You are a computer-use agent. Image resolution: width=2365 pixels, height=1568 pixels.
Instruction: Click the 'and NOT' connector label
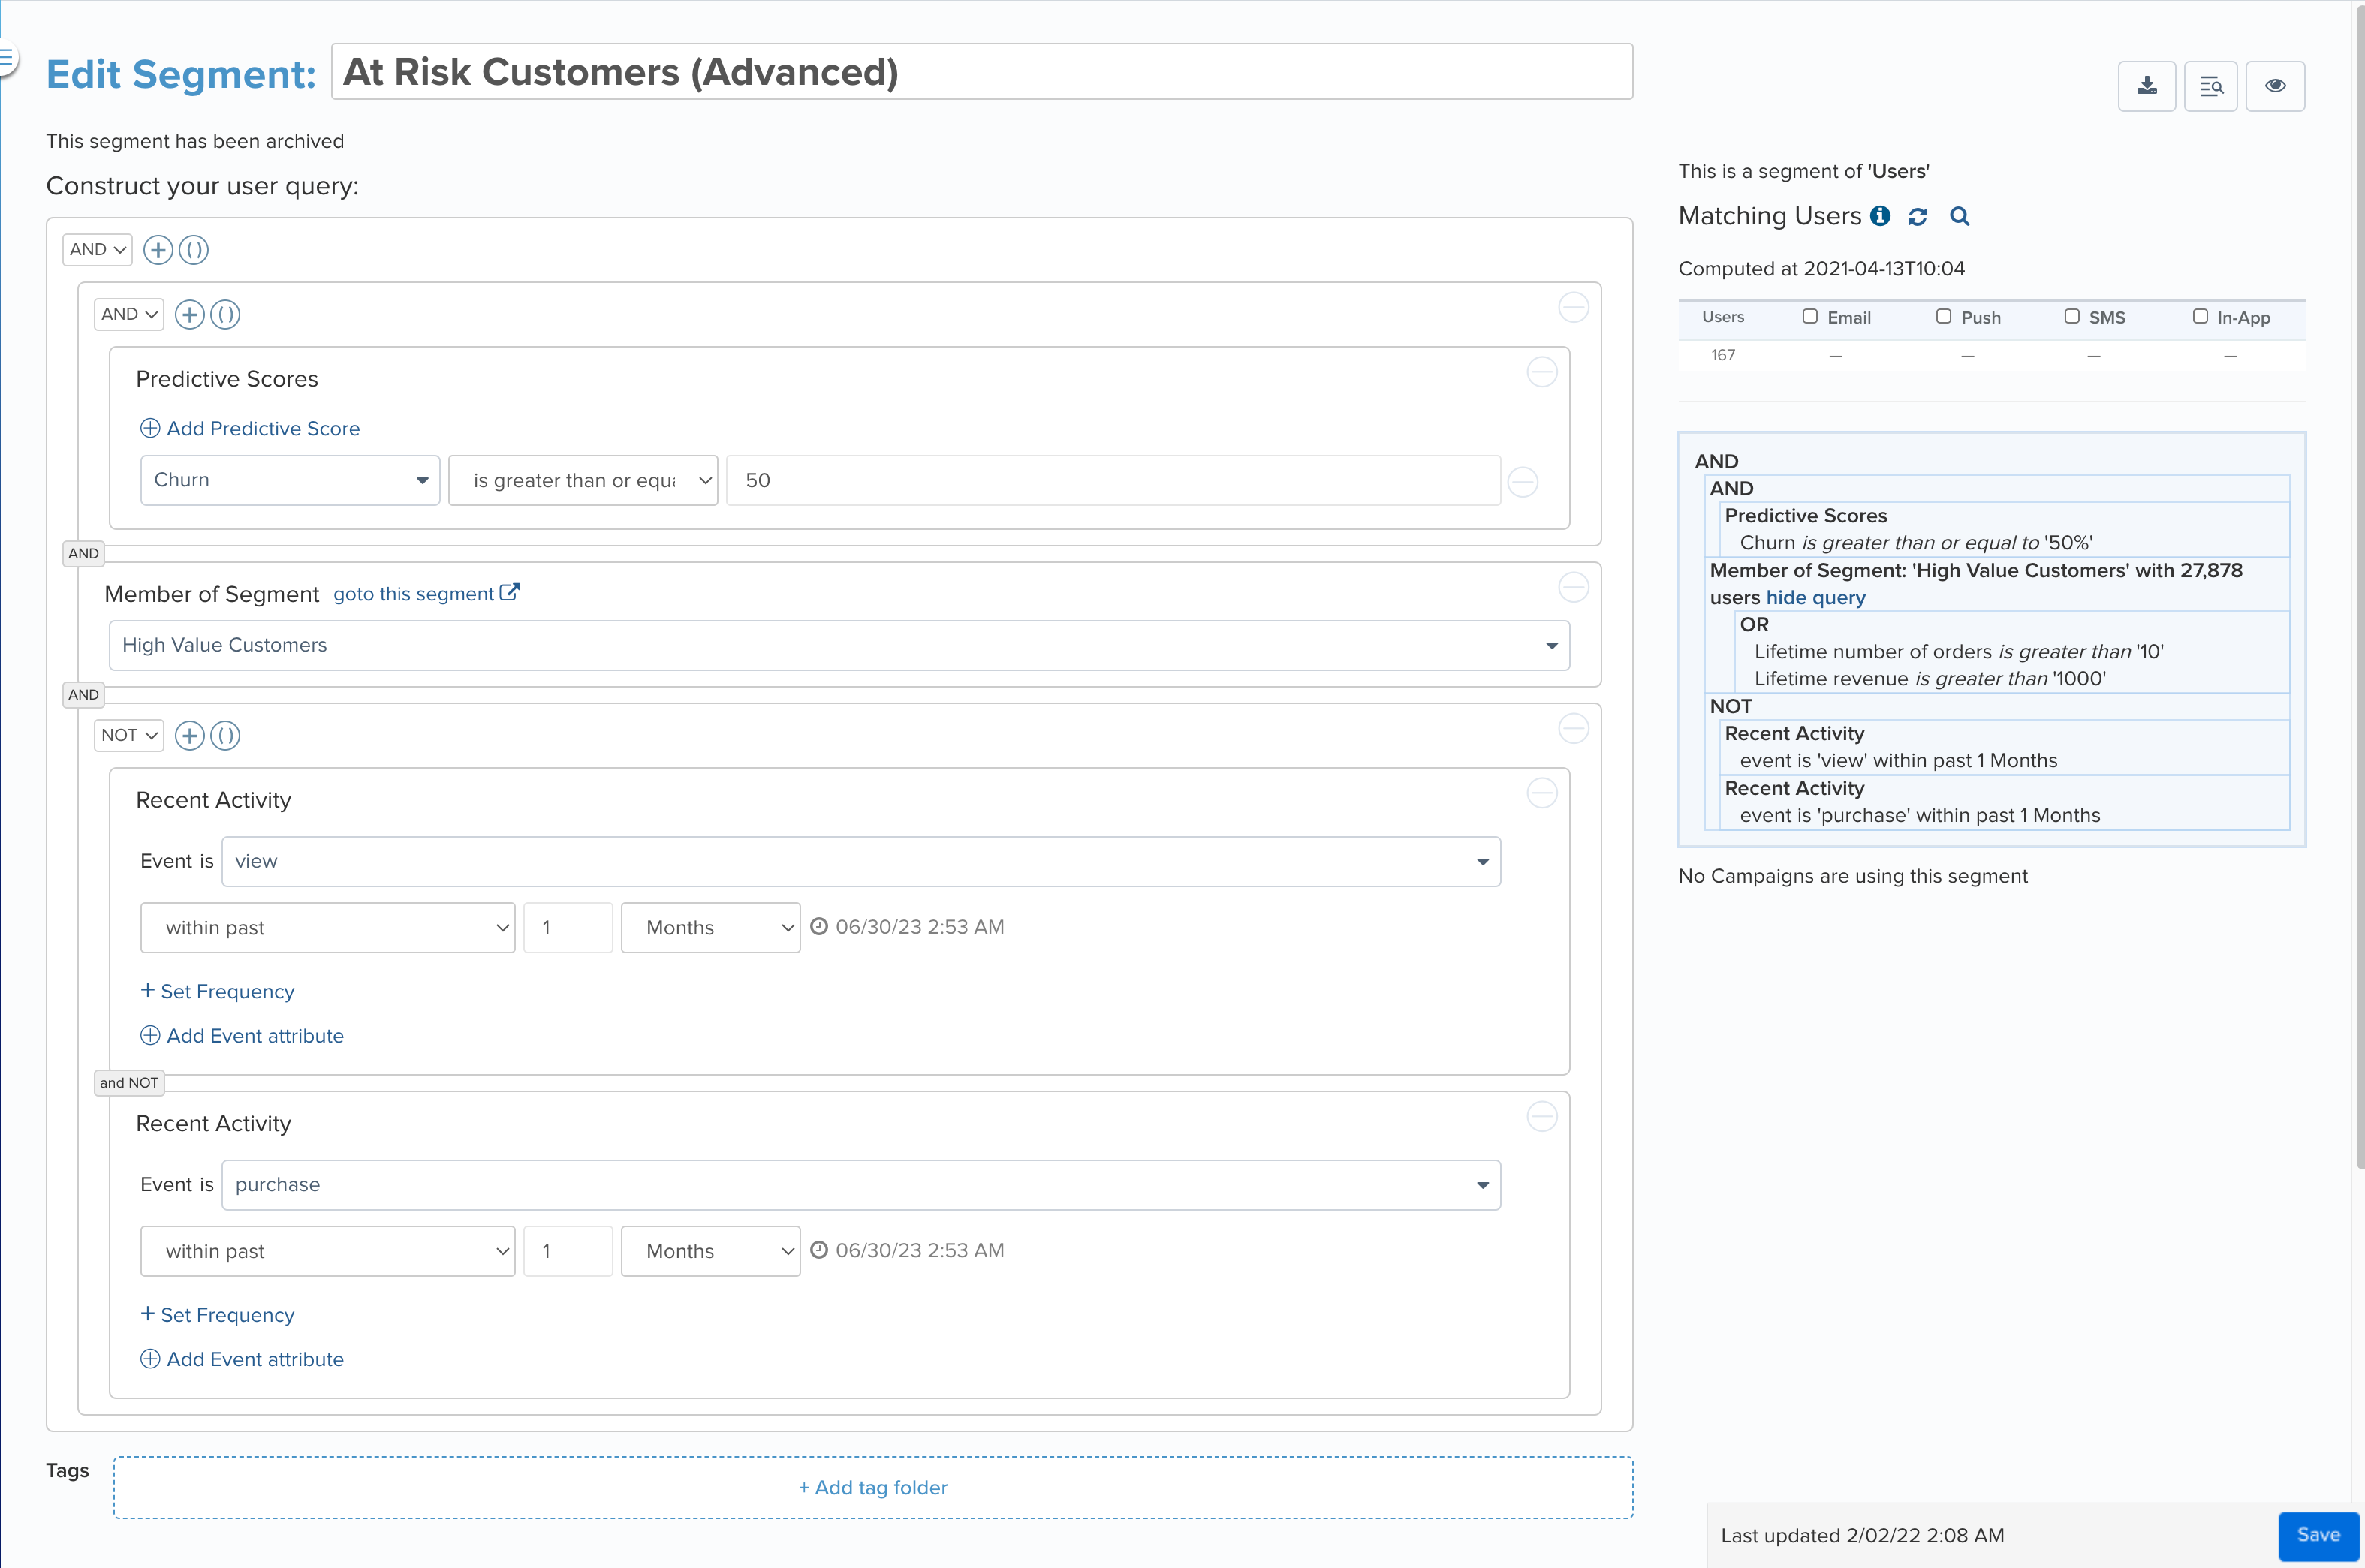tap(129, 1082)
